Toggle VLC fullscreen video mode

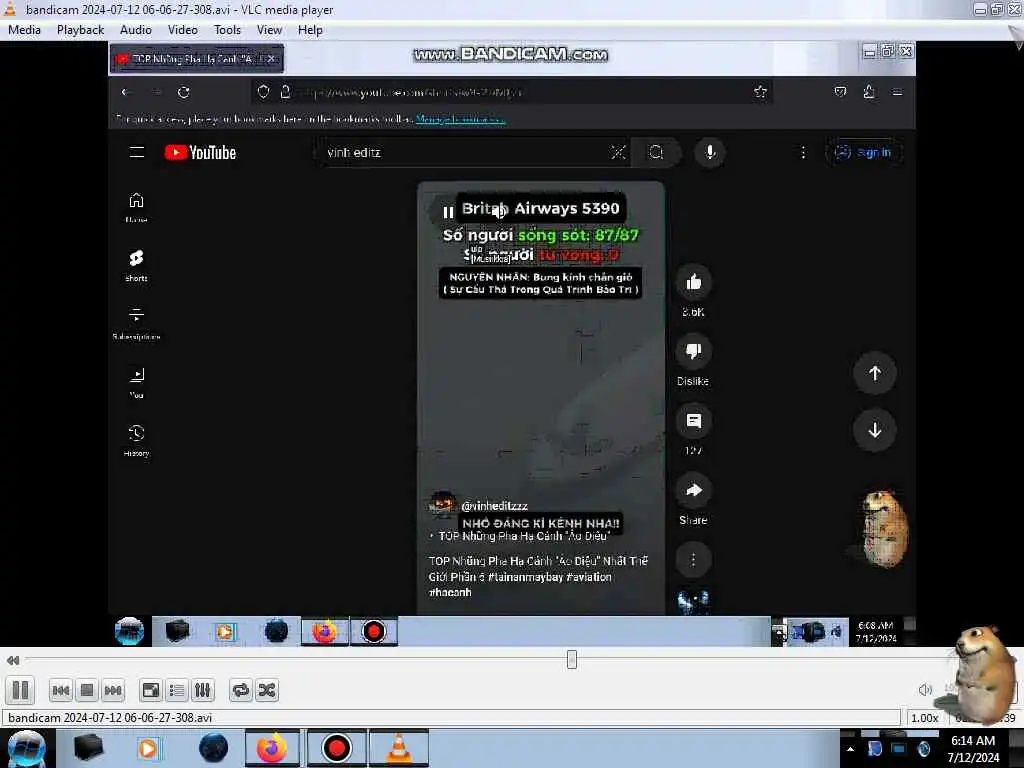[151, 690]
